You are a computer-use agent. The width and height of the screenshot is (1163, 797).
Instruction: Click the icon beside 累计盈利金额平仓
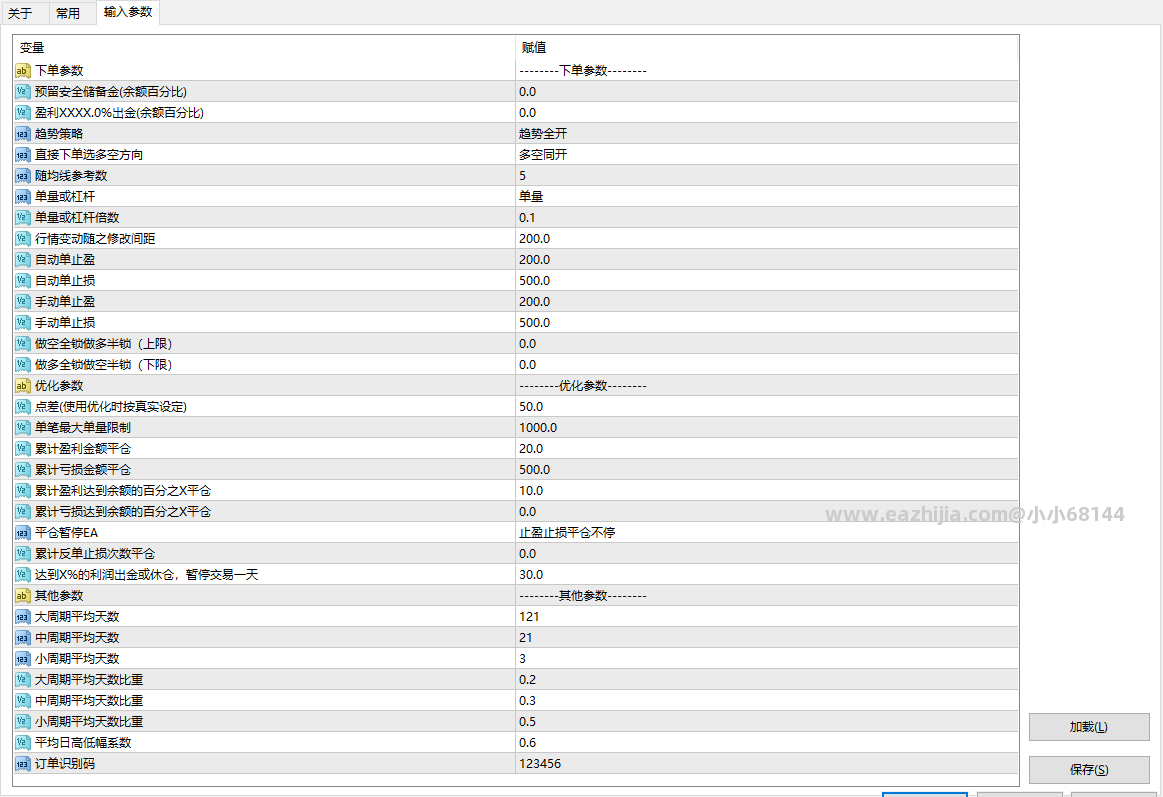[x=22, y=449]
